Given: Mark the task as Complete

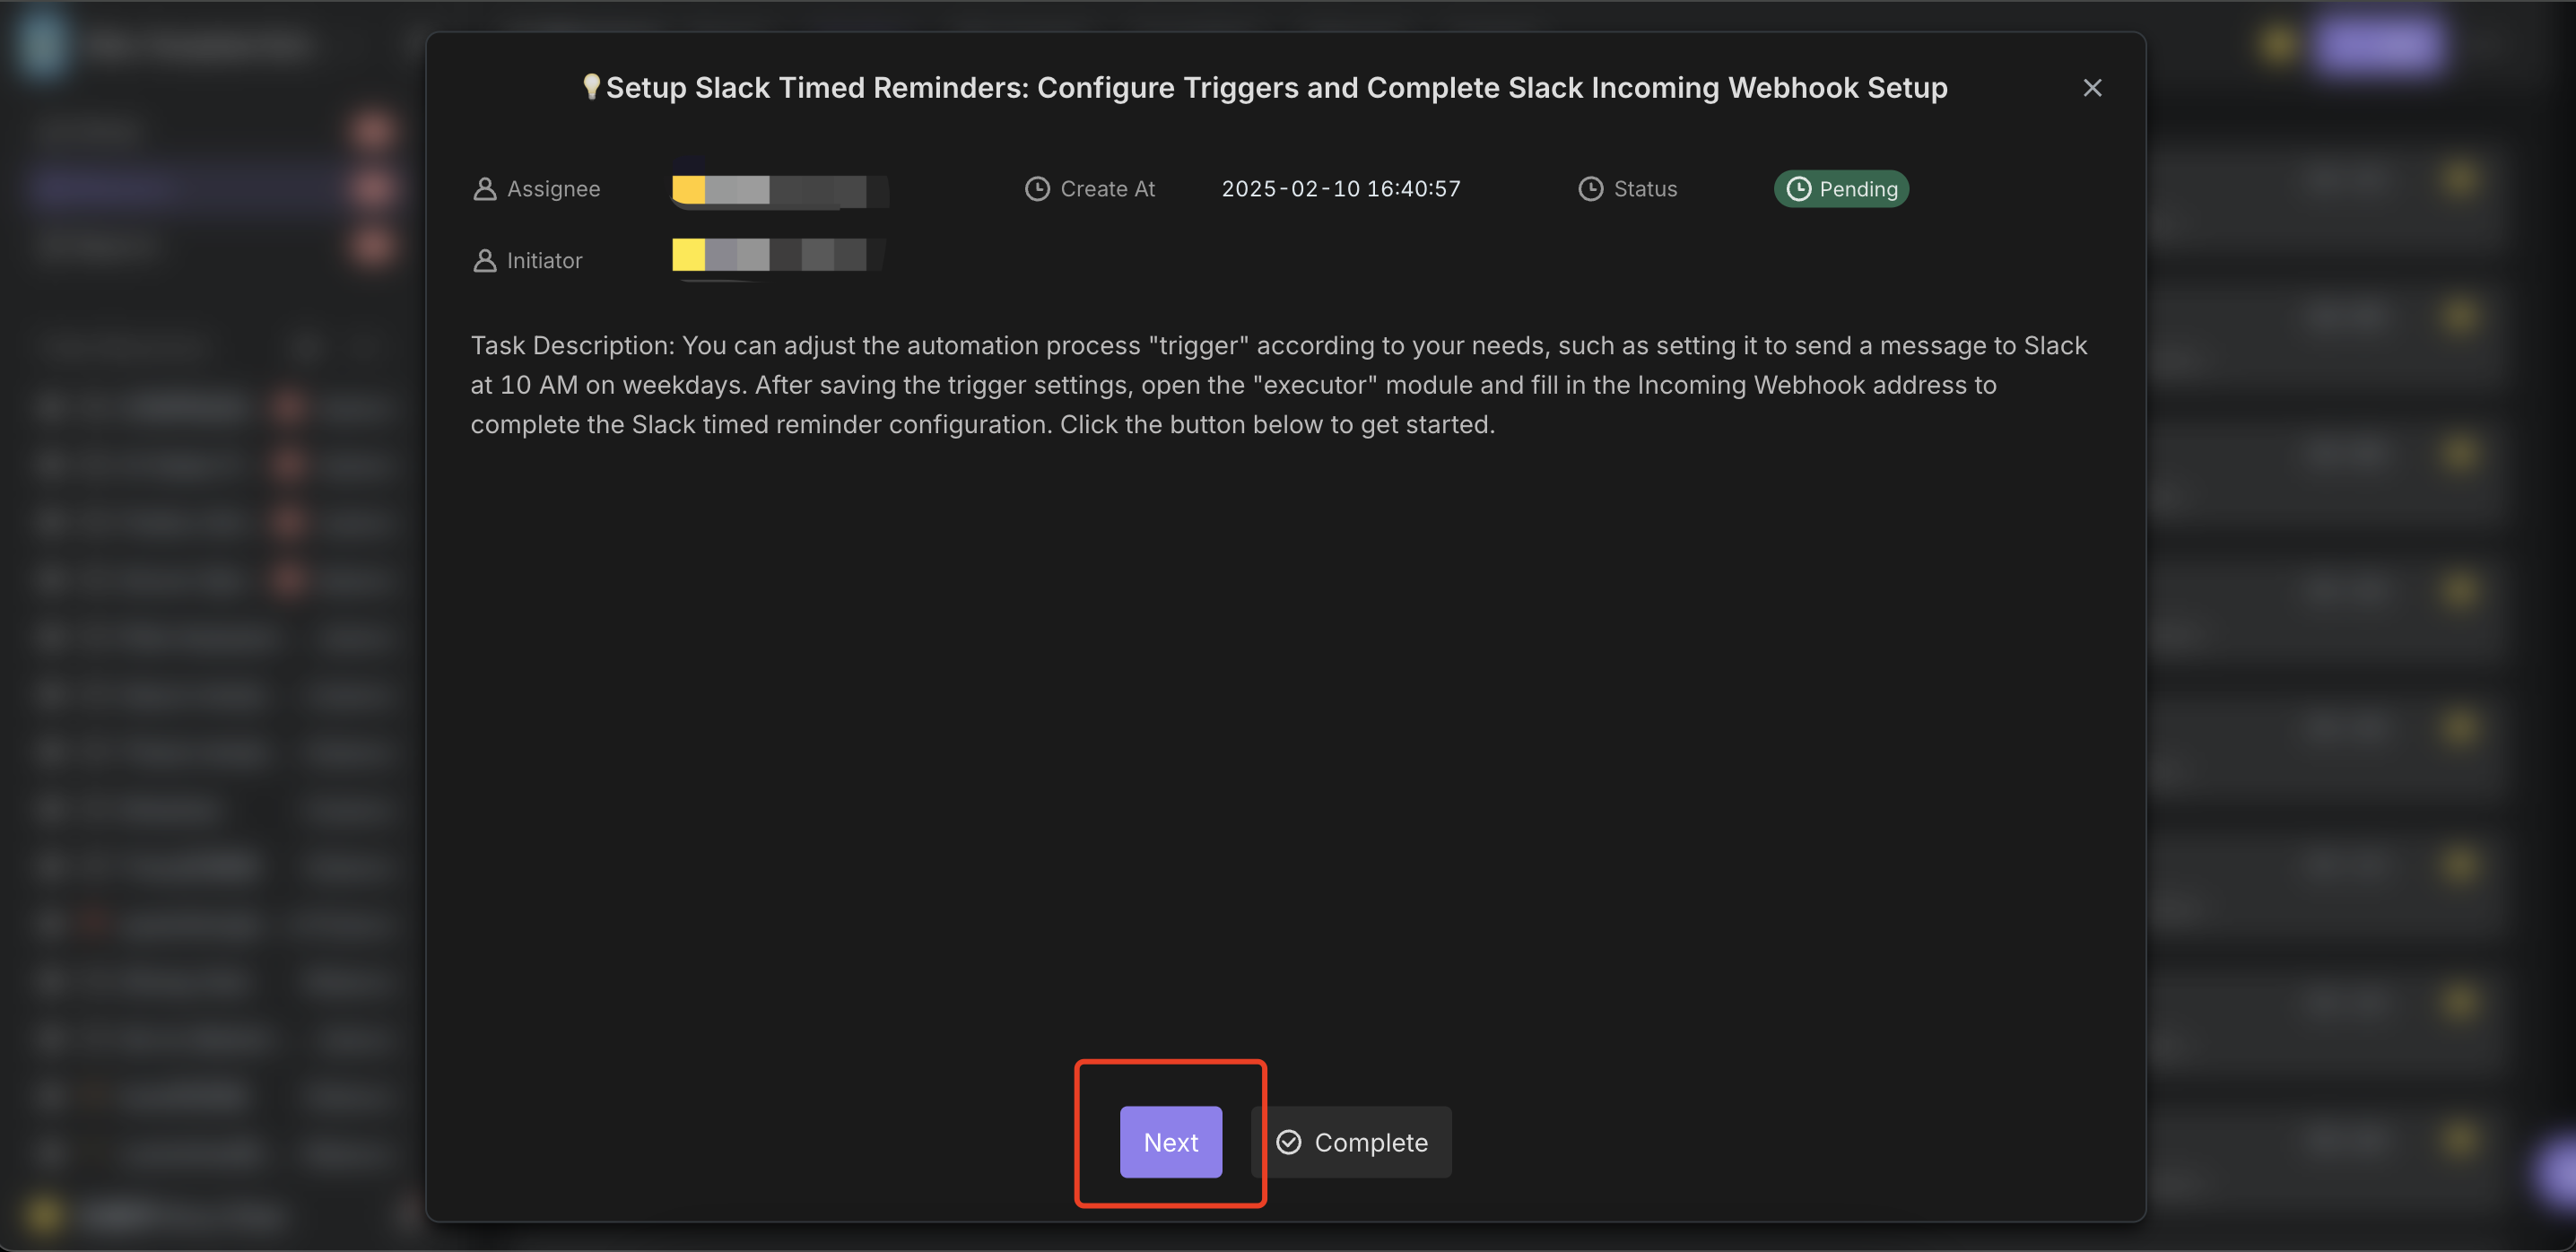Looking at the screenshot, I should (1351, 1142).
